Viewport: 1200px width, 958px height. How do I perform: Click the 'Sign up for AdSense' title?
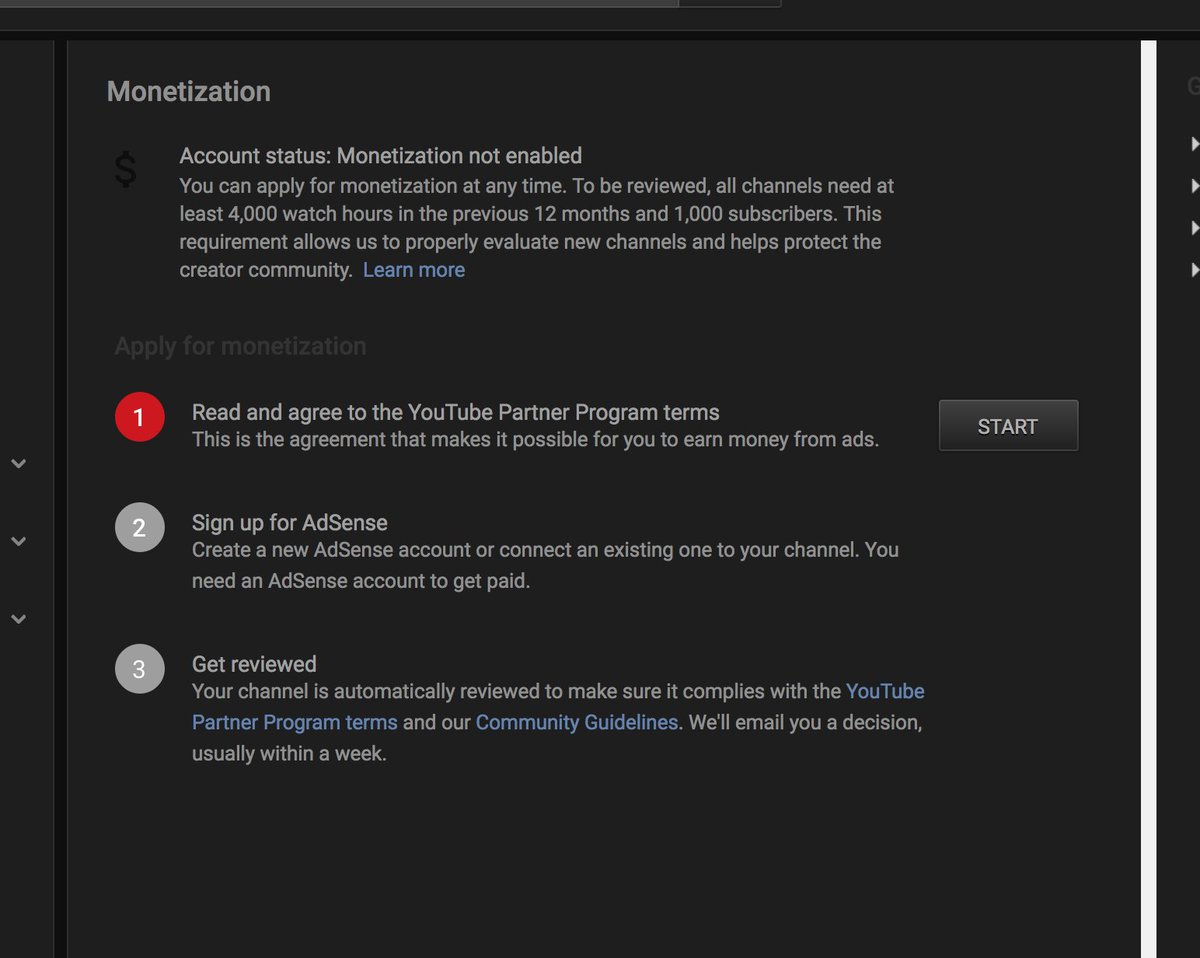290,523
